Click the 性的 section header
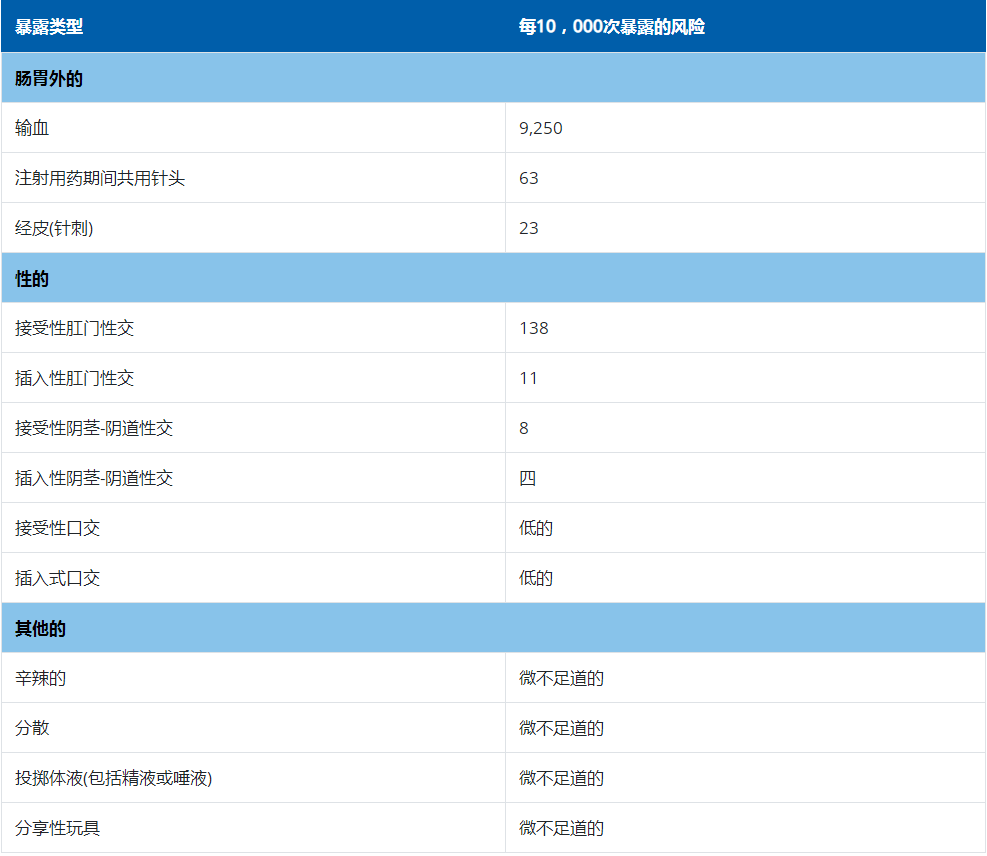987x856 pixels. (x=494, y=278)
